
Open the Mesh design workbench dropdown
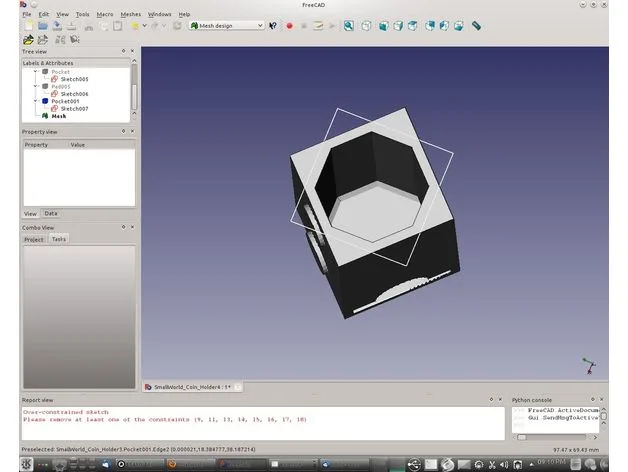[x=227, y=26]
